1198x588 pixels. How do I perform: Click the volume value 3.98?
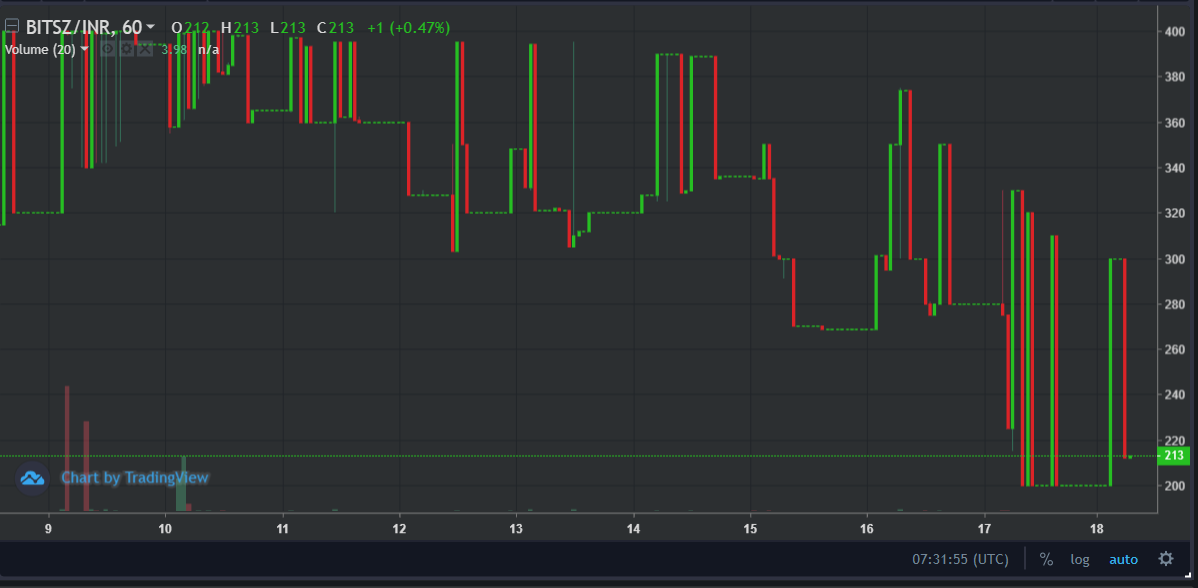173,49
